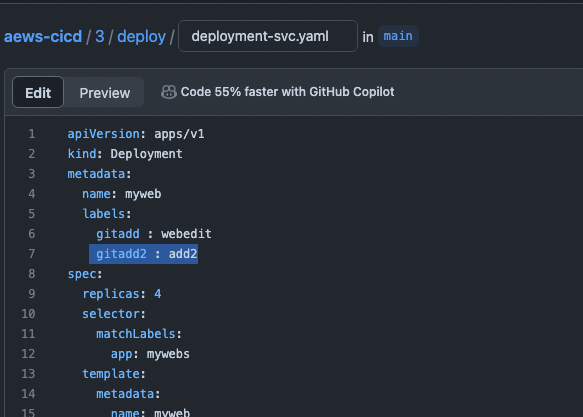583x417 pixels.
Task: Click line number 10 in the gutter
Action: 28,314
